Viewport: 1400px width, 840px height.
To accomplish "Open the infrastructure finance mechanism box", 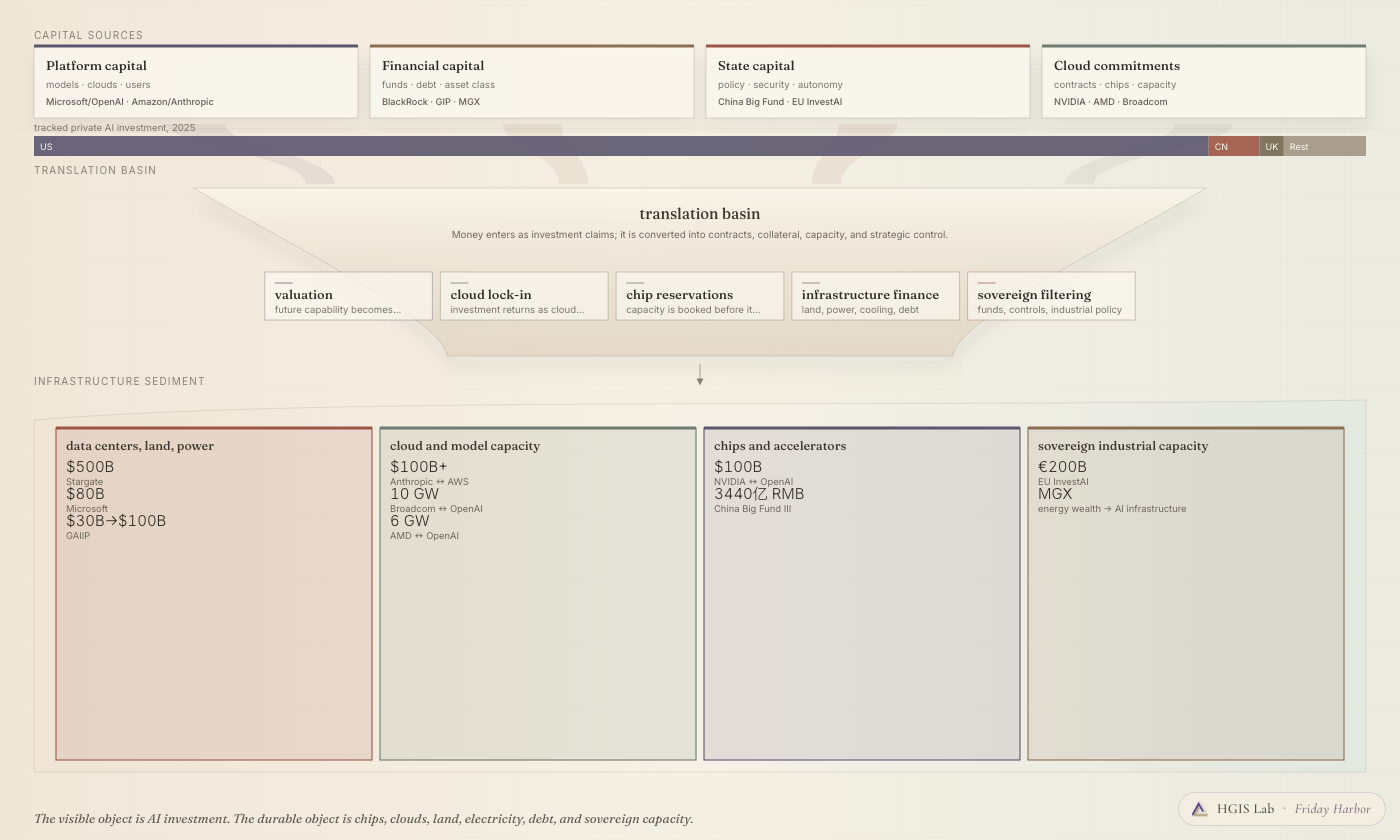I will (x=875, y=296).
